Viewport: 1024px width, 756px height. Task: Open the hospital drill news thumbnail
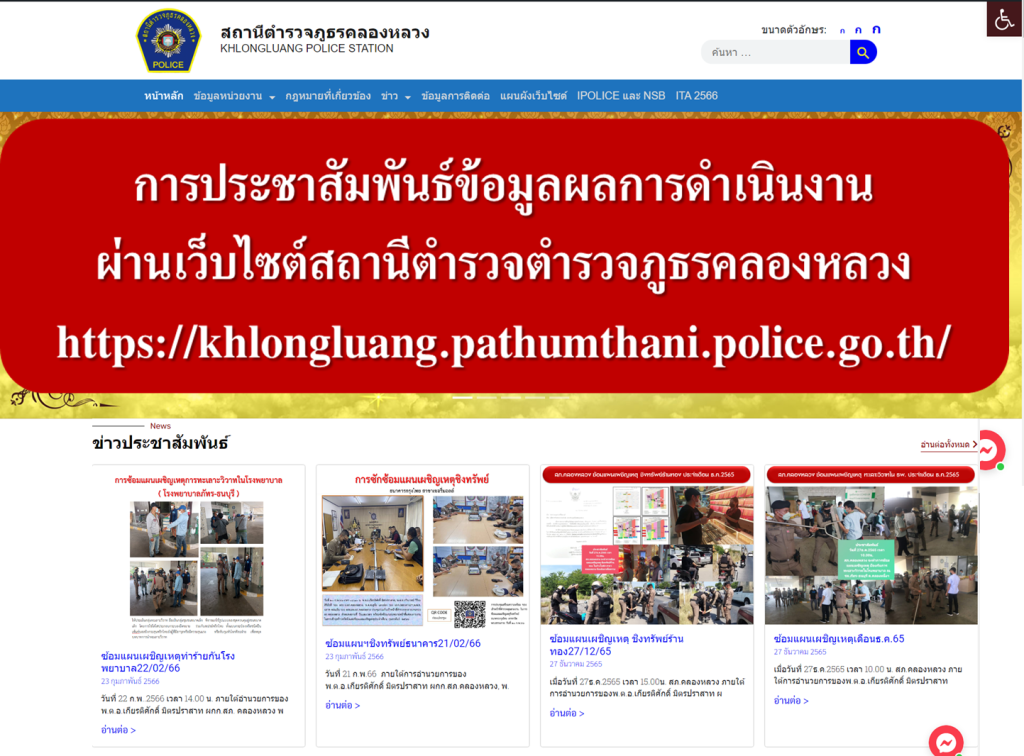(198, 554)
